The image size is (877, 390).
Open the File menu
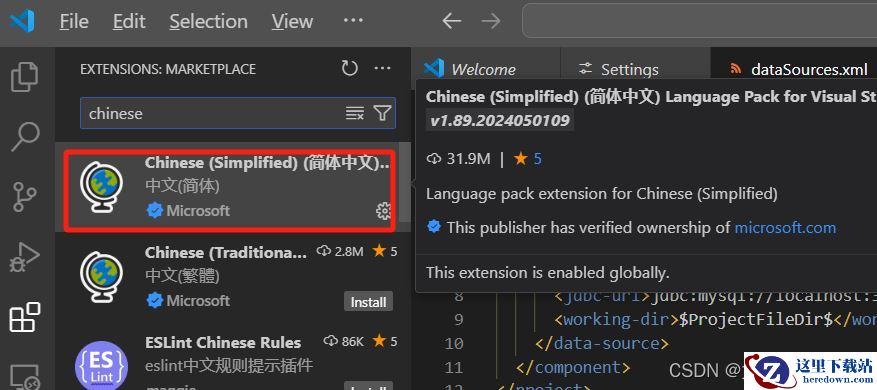(74, 22)
